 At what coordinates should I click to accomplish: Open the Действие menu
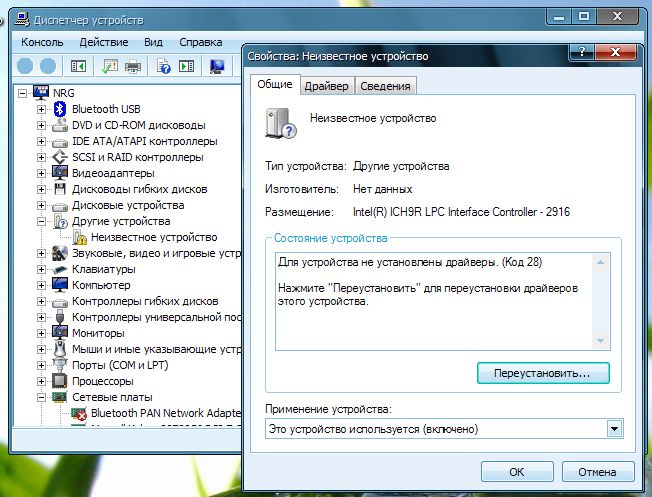103,42
